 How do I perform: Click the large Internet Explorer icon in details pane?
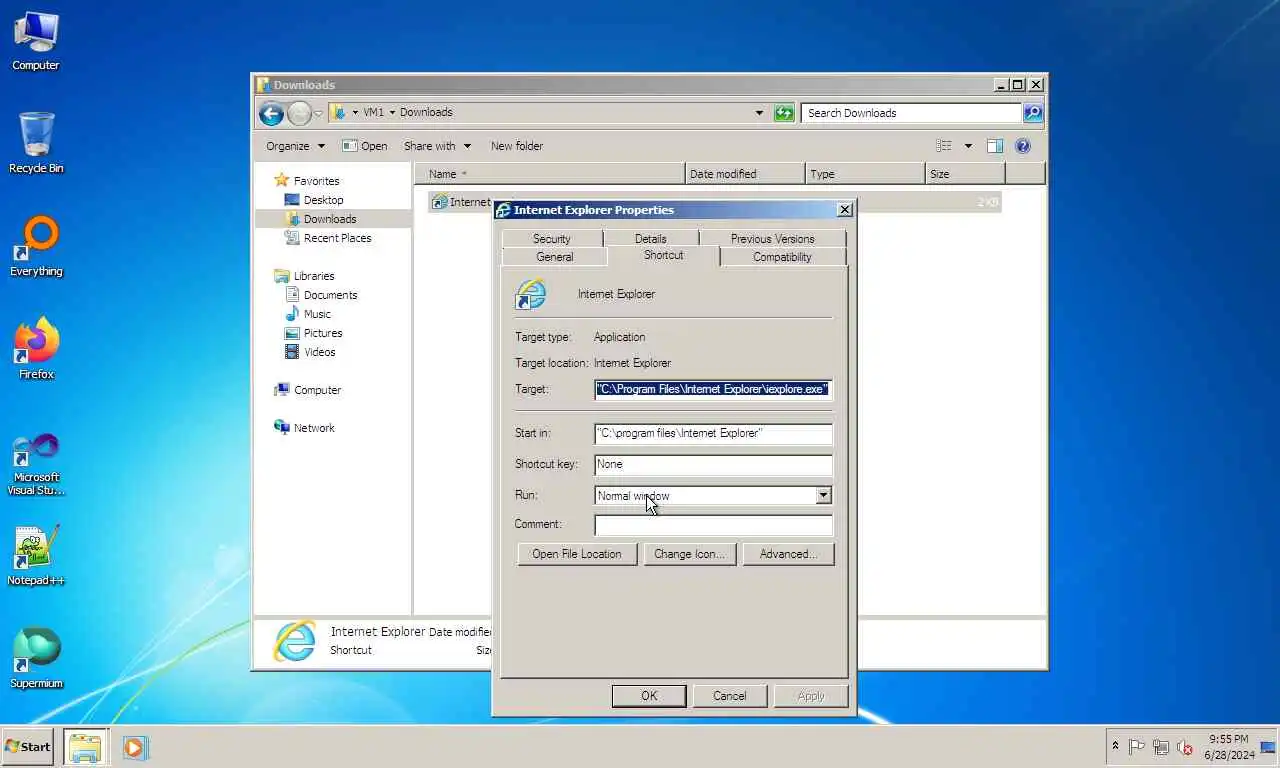(x=295, y=641)
